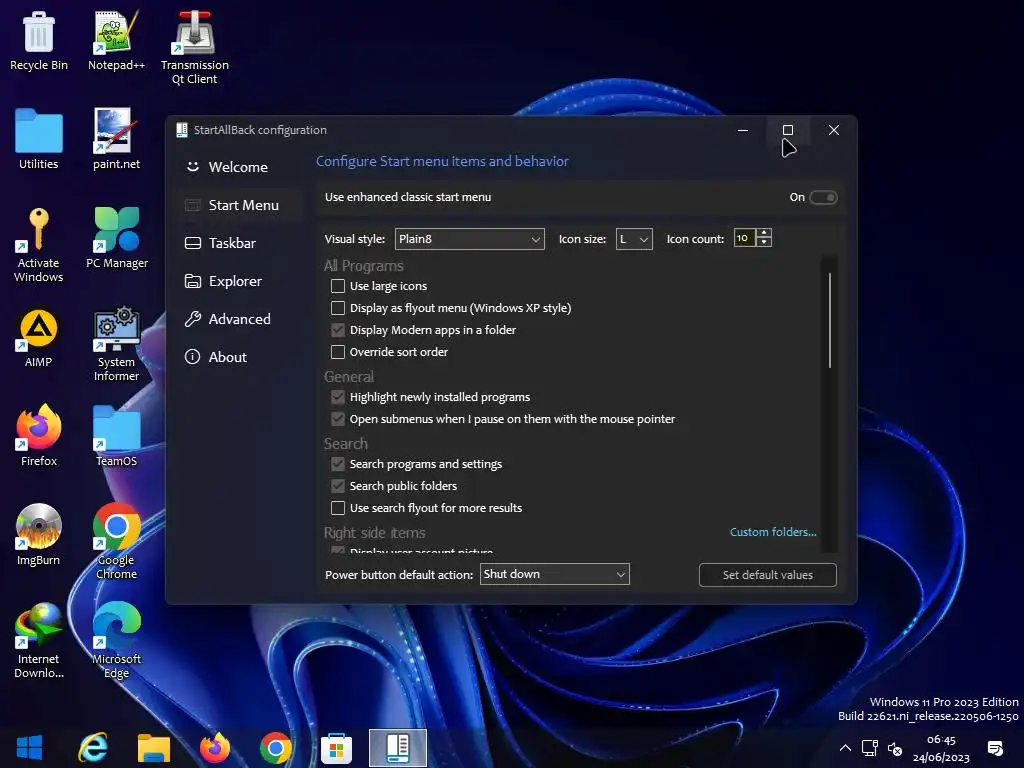
Task: Click the settings list vertical scrollbar
Action: pos(829,320)
